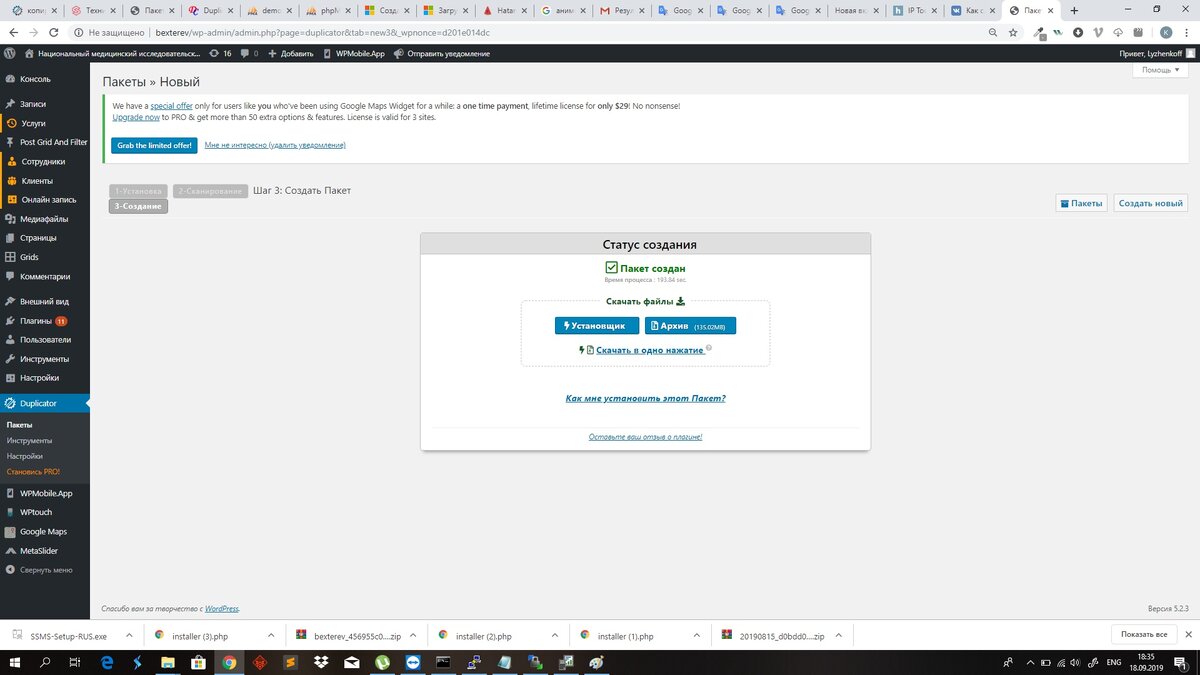Reload the page with browser refresh button
Screen dimensions: 1200x675
coord(52,32)
